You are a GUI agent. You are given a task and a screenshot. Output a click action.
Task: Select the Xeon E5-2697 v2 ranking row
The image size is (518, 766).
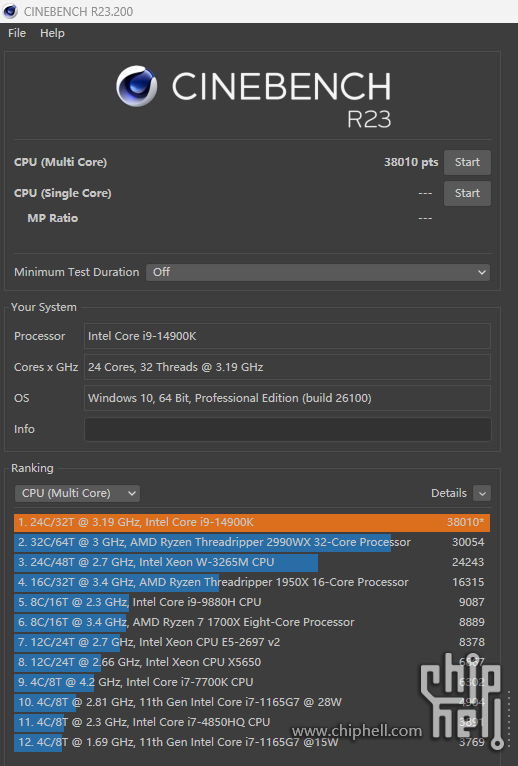(x=252, y=642)
